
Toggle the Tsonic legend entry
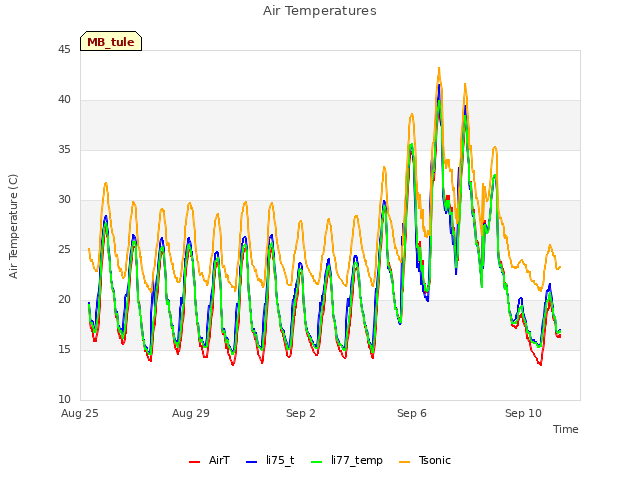(424, 460)
